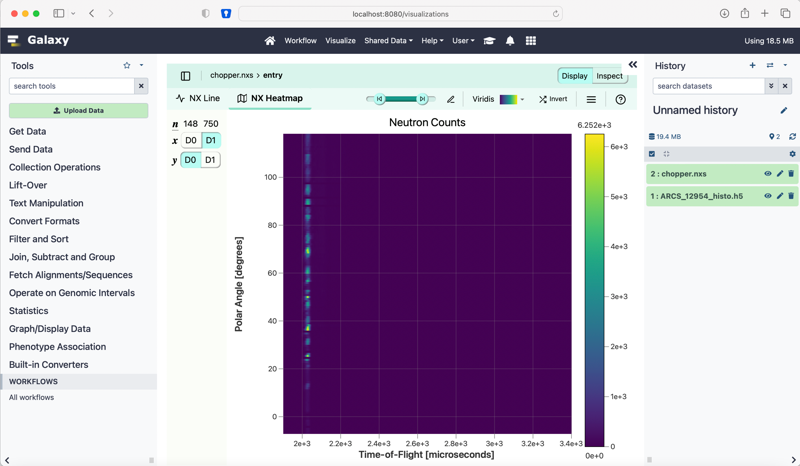
Task: Open the notifications bell icon
Action: tap(510, 41)
